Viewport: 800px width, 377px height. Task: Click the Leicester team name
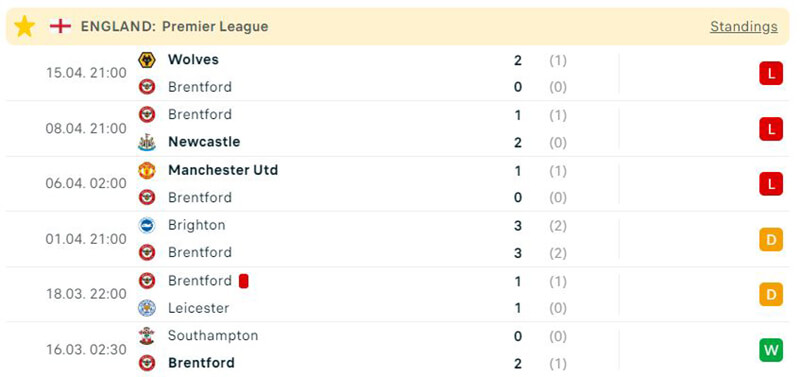[198, 308]
